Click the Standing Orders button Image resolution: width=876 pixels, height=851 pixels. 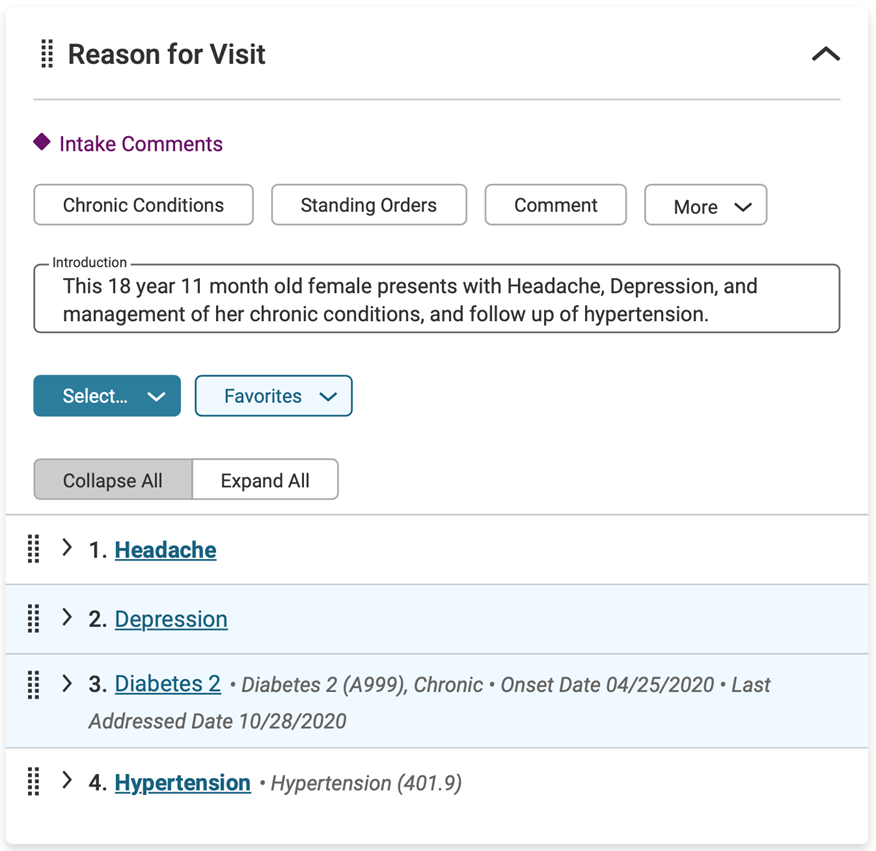tap(369, 205)
